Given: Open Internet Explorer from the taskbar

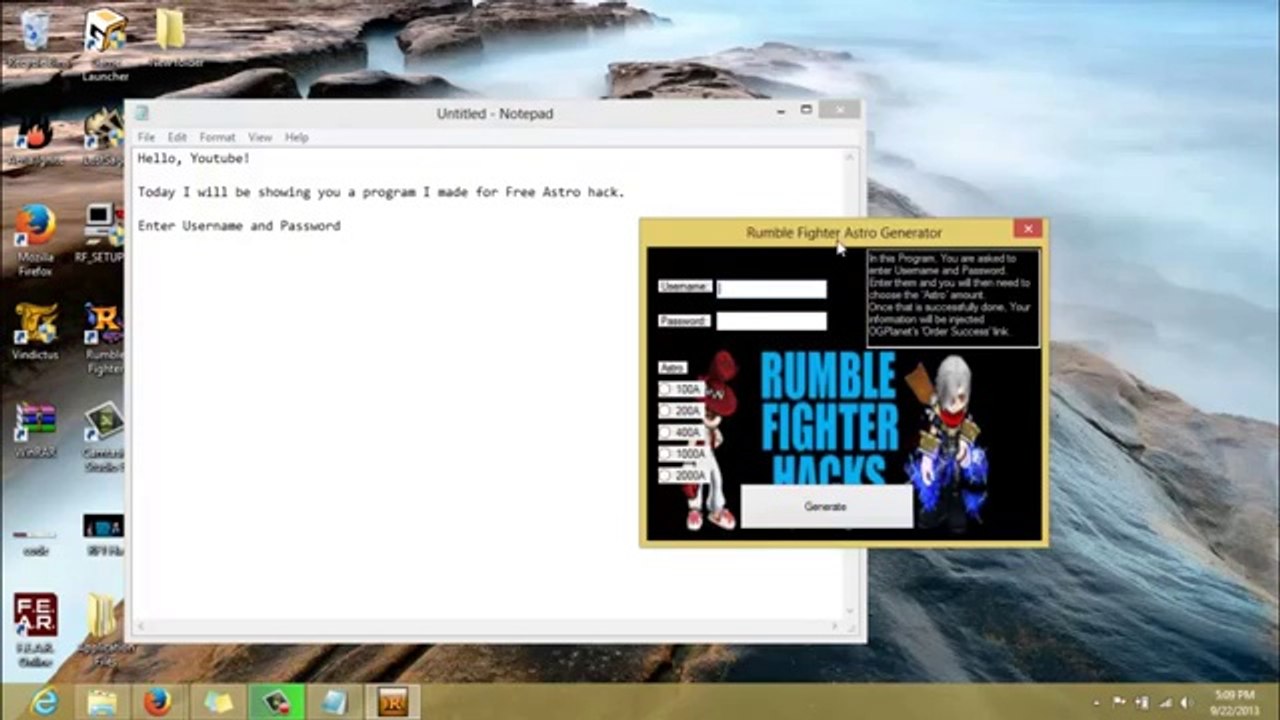Looking at the screenshot, I should (x=44, y=702).
